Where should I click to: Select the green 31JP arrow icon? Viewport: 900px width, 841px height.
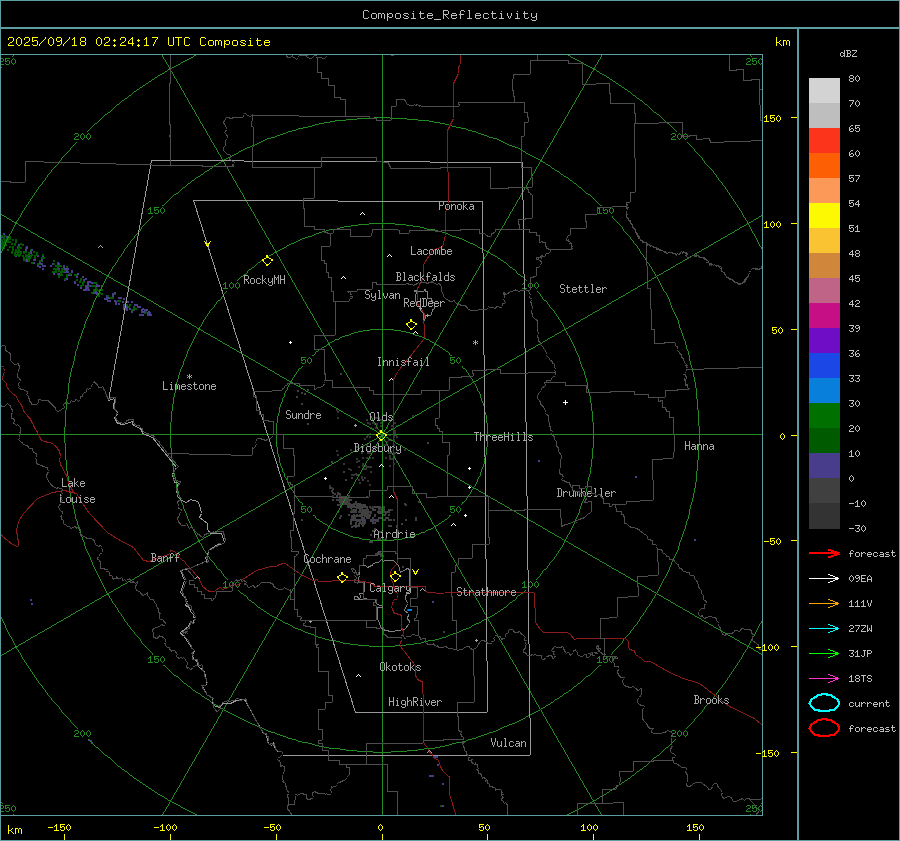click(824, 653)
